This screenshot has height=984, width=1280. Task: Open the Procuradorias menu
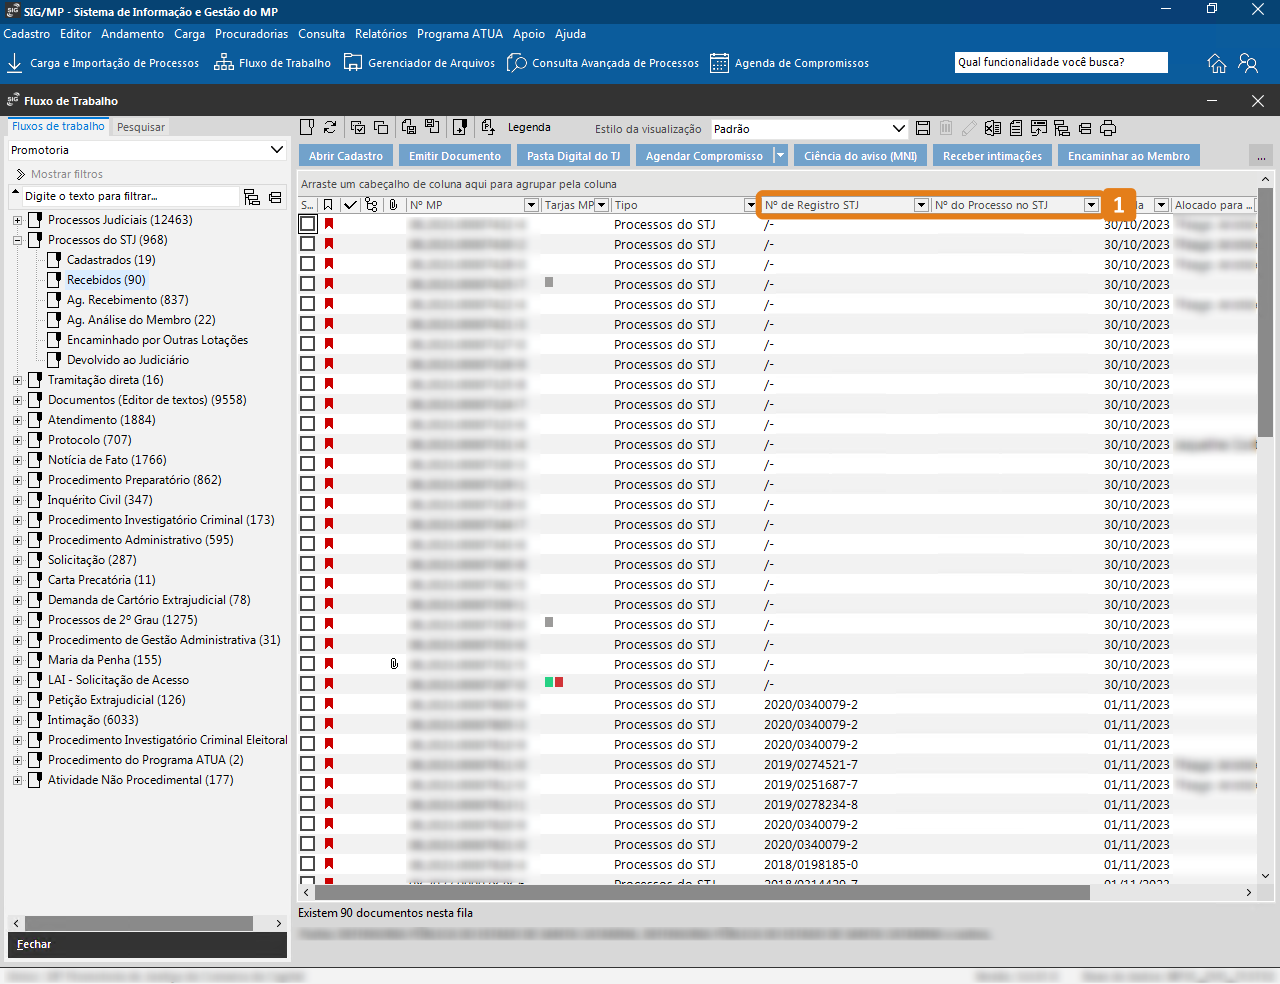[x=251, y=33]
